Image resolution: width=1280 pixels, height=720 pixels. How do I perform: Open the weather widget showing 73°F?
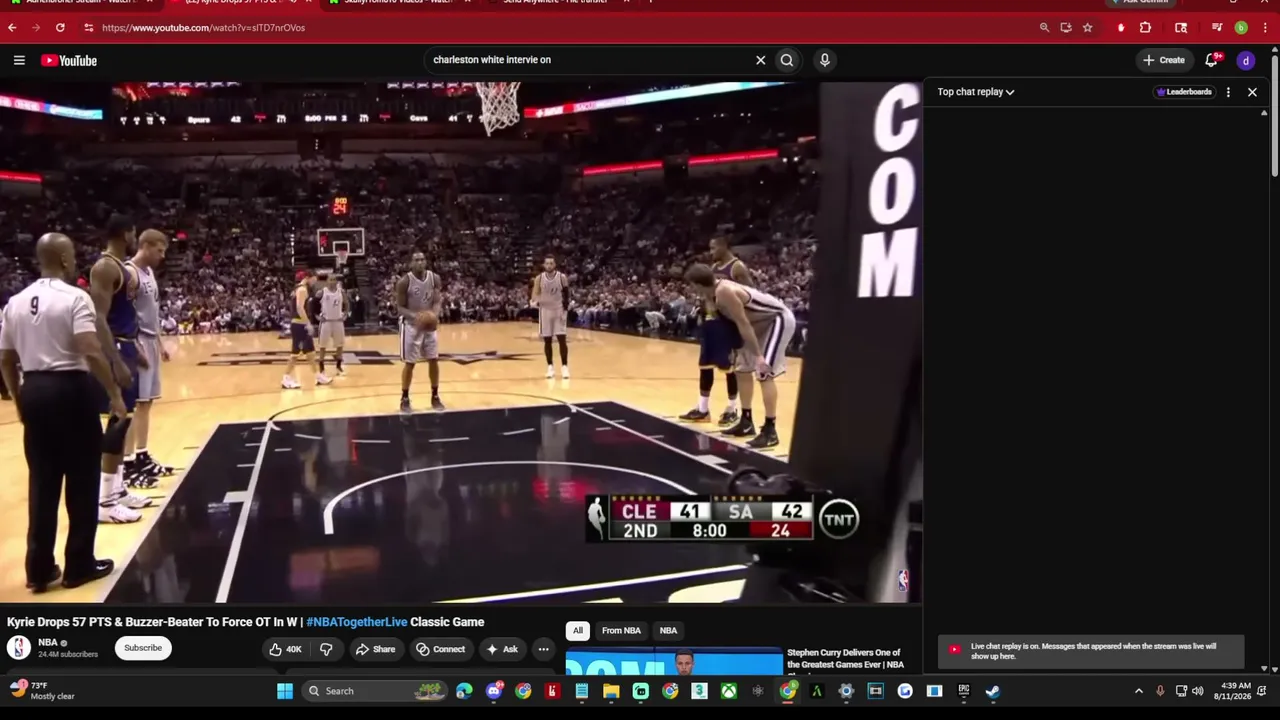[x=42, y=691]
